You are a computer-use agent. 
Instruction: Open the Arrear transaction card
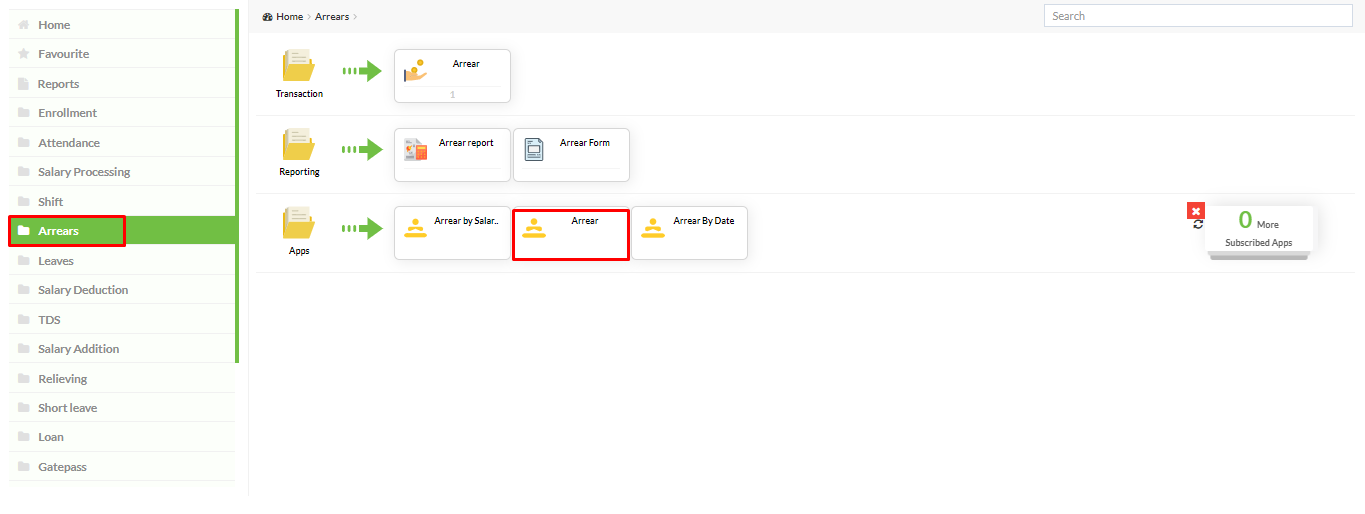click(452, 76)
